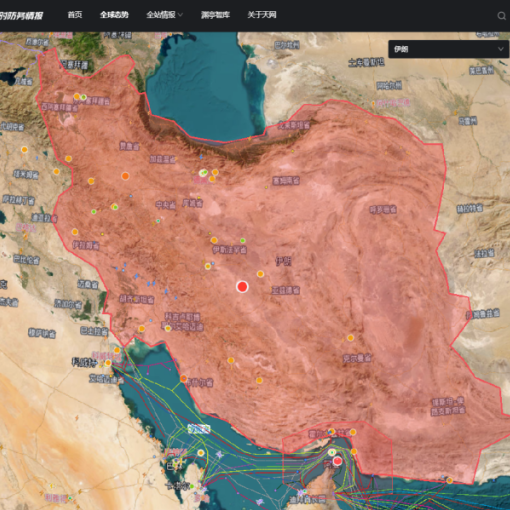510x510 pixels.
Task: Click orange marker beside northwest green marker
Action: click(x=77, y=97)
